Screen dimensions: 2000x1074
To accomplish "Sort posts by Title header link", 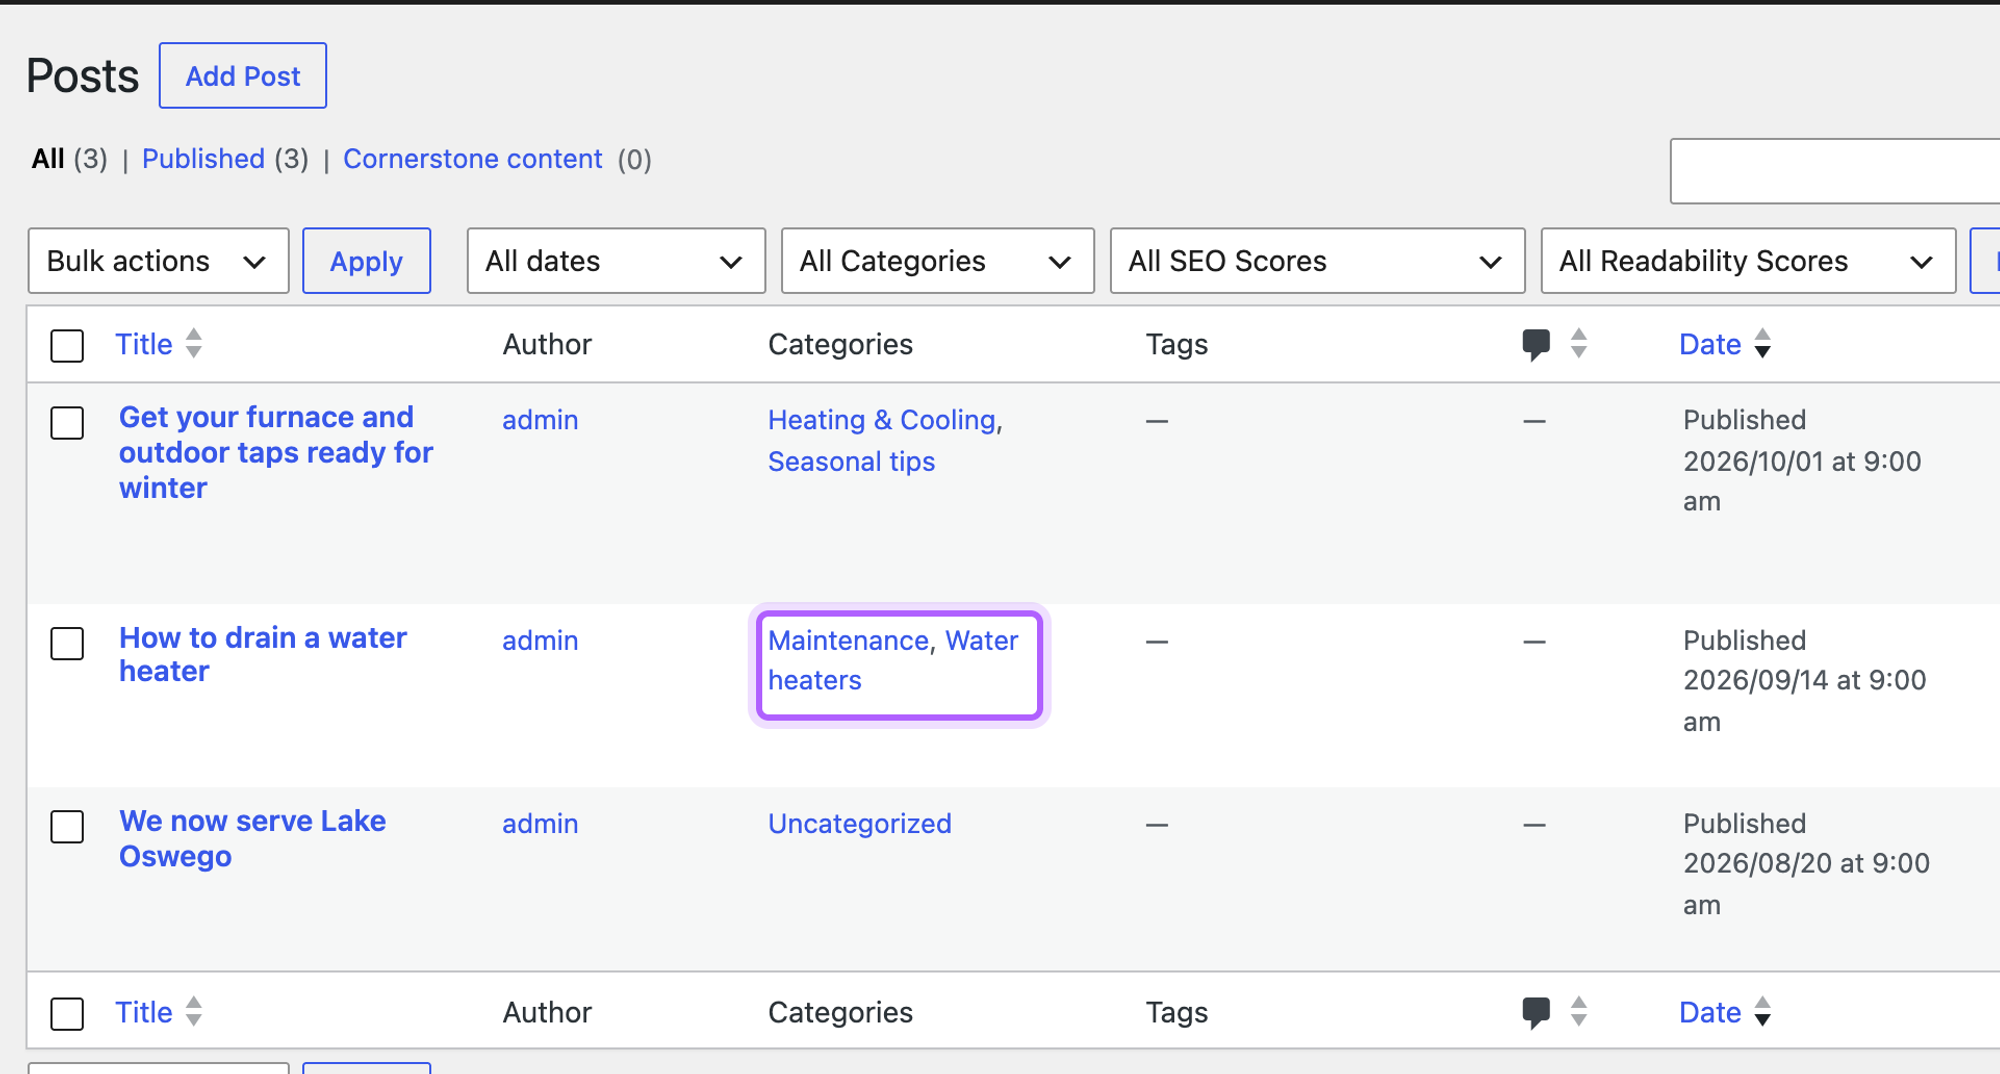I will pos(144,344).
